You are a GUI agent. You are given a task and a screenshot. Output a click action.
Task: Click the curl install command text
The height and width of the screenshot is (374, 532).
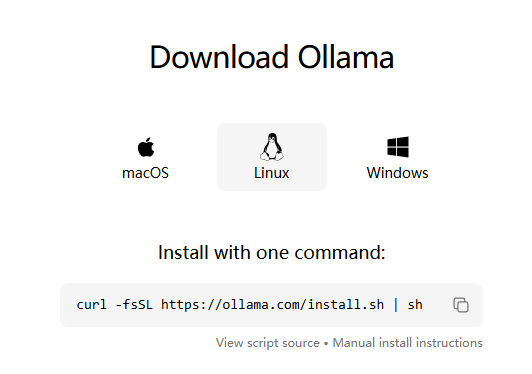249,304
